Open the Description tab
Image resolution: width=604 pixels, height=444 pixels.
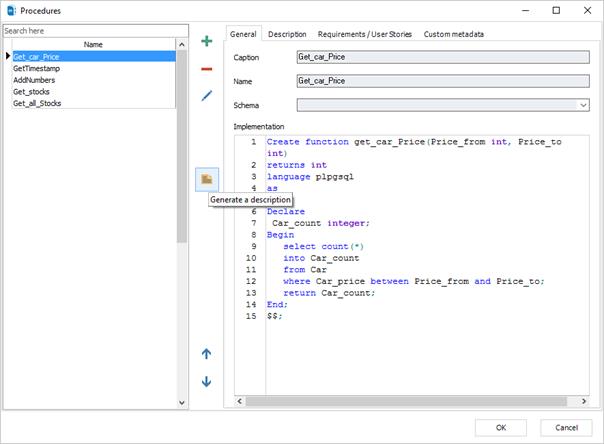287,34
